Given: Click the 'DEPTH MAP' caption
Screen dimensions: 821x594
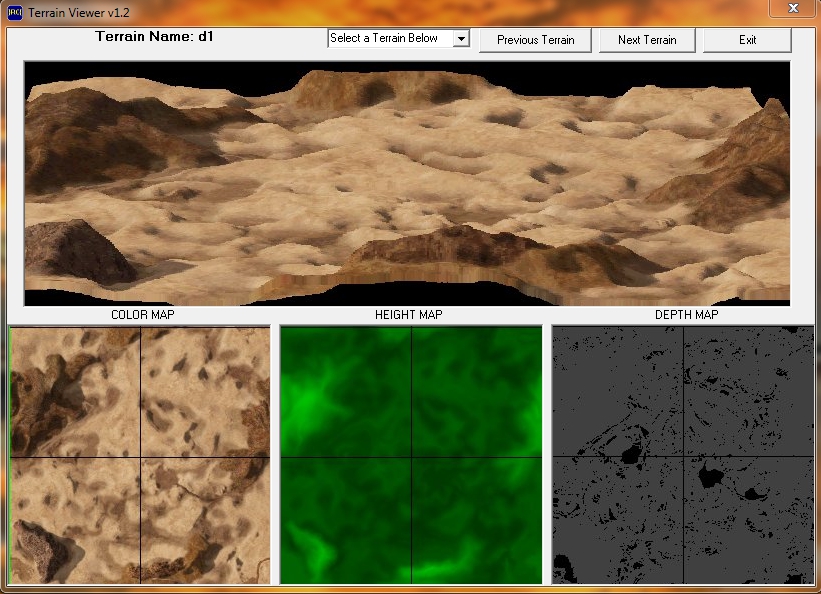Looking at the screenshot, I should coord(686,314).
